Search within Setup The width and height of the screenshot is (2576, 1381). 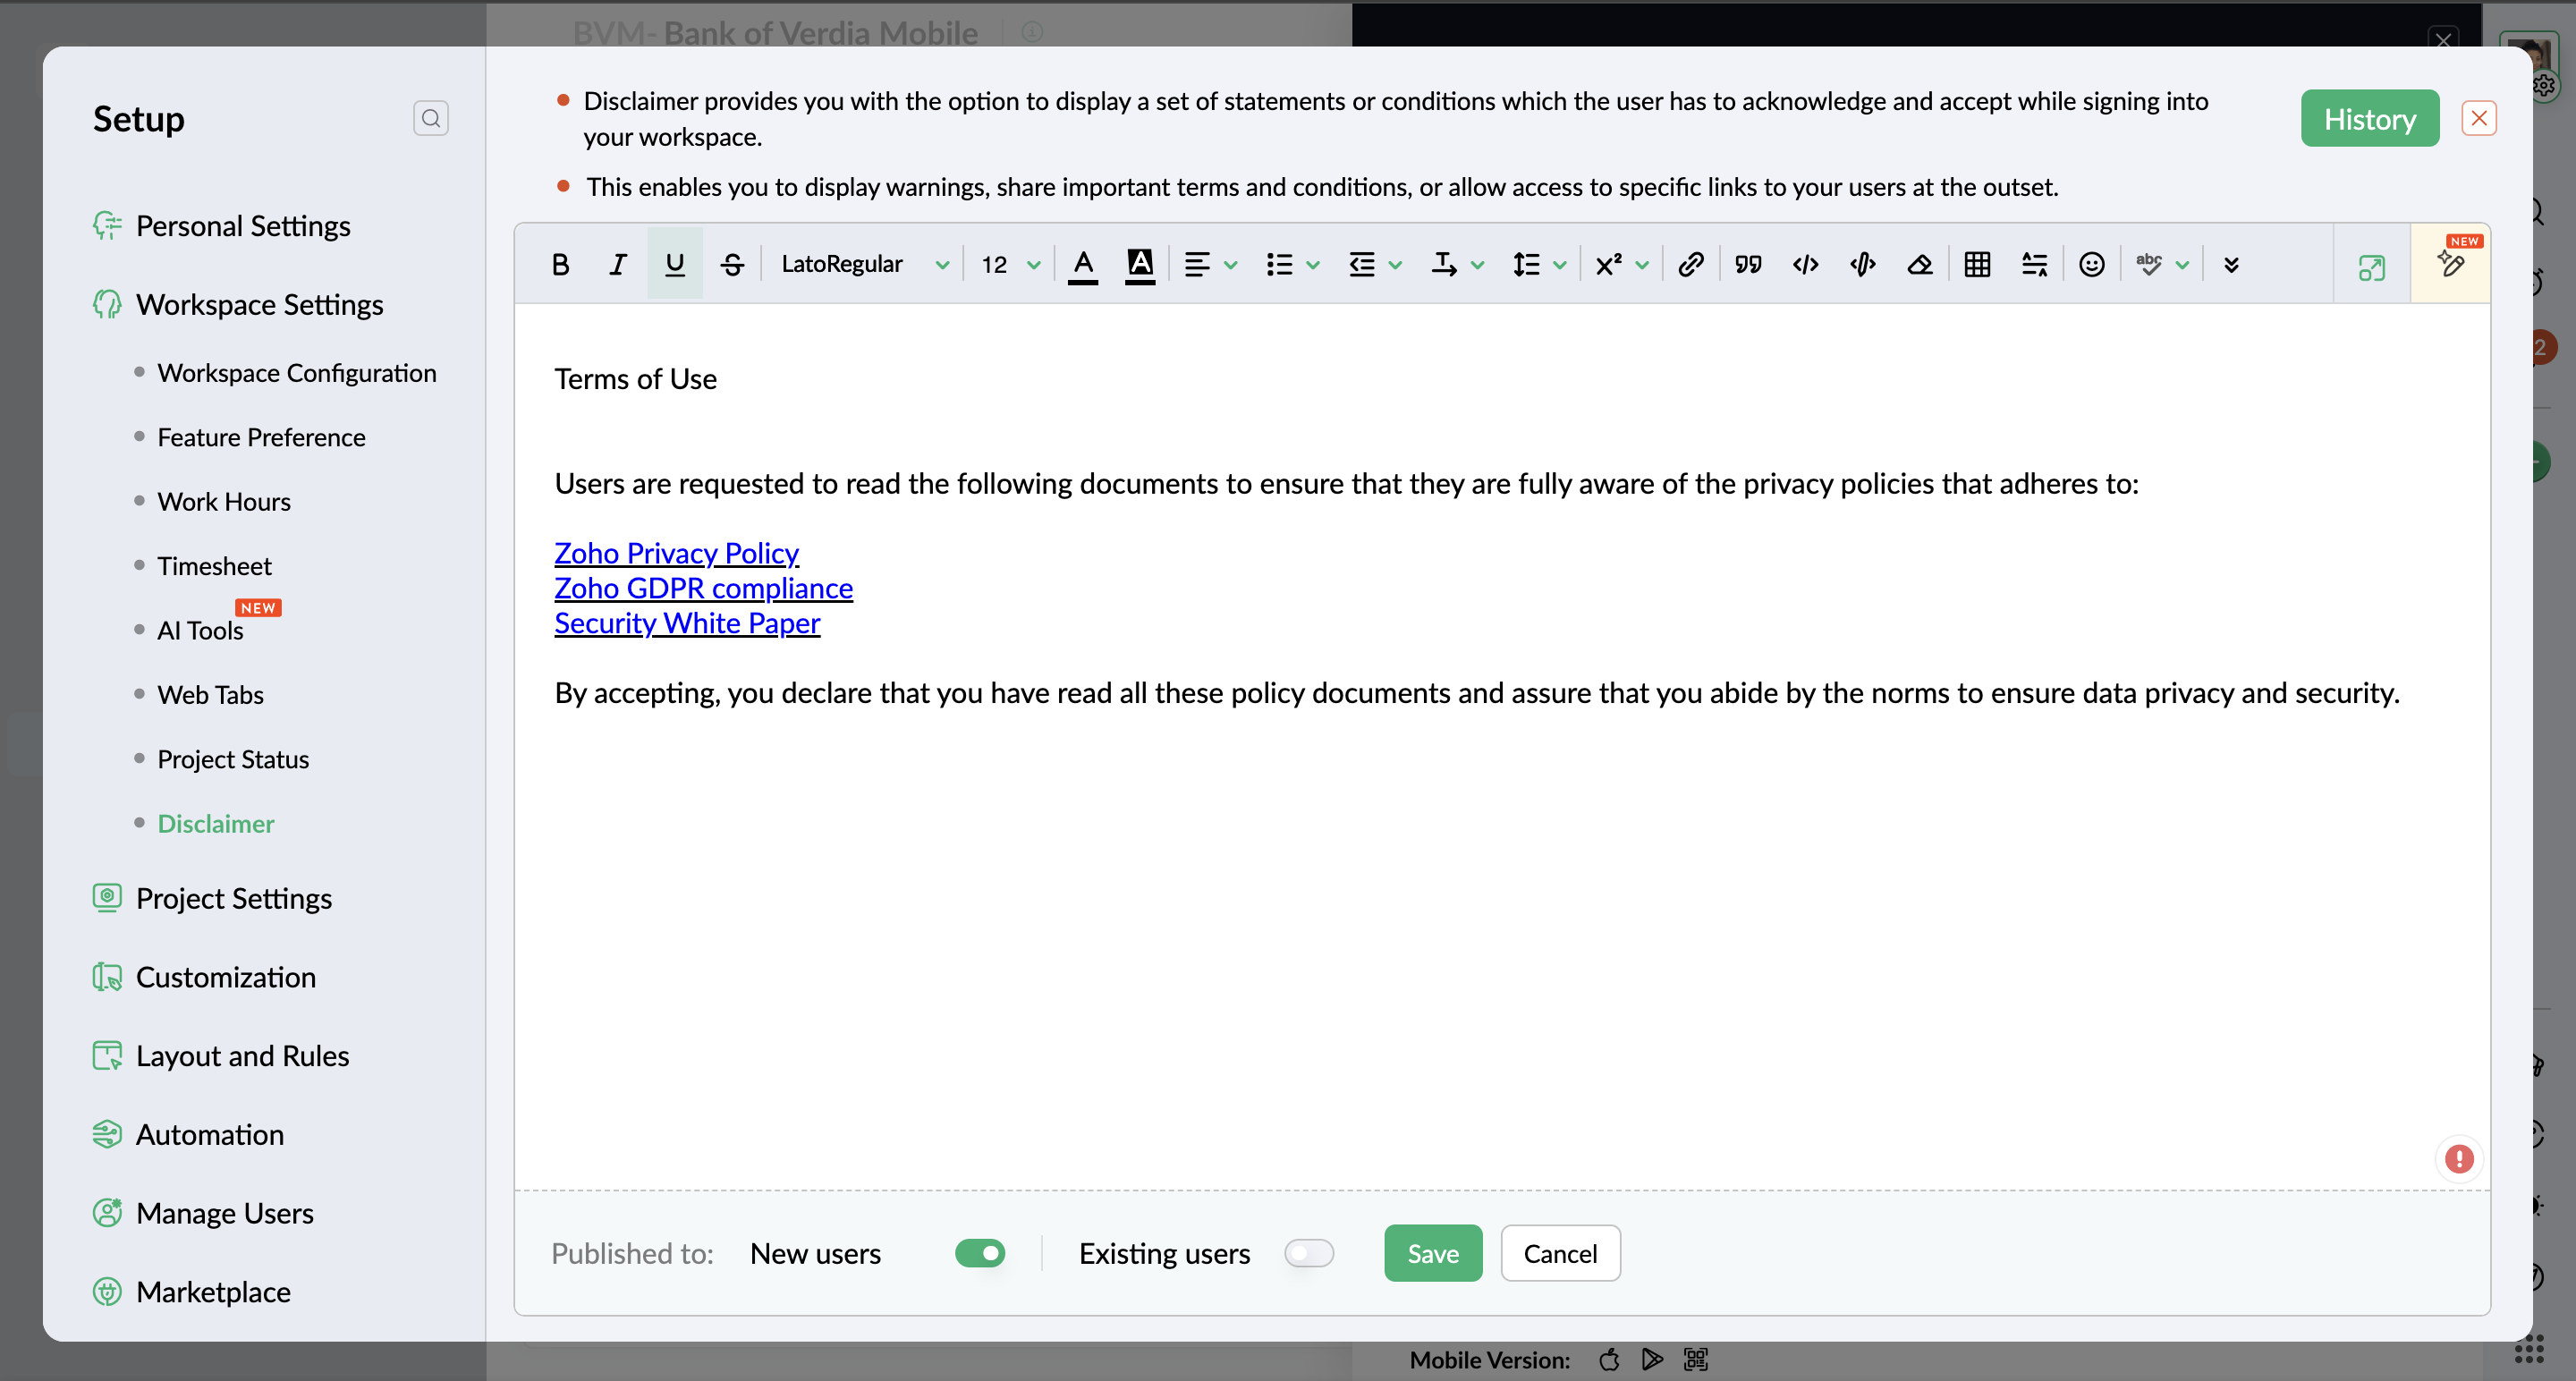coord(430,118)
